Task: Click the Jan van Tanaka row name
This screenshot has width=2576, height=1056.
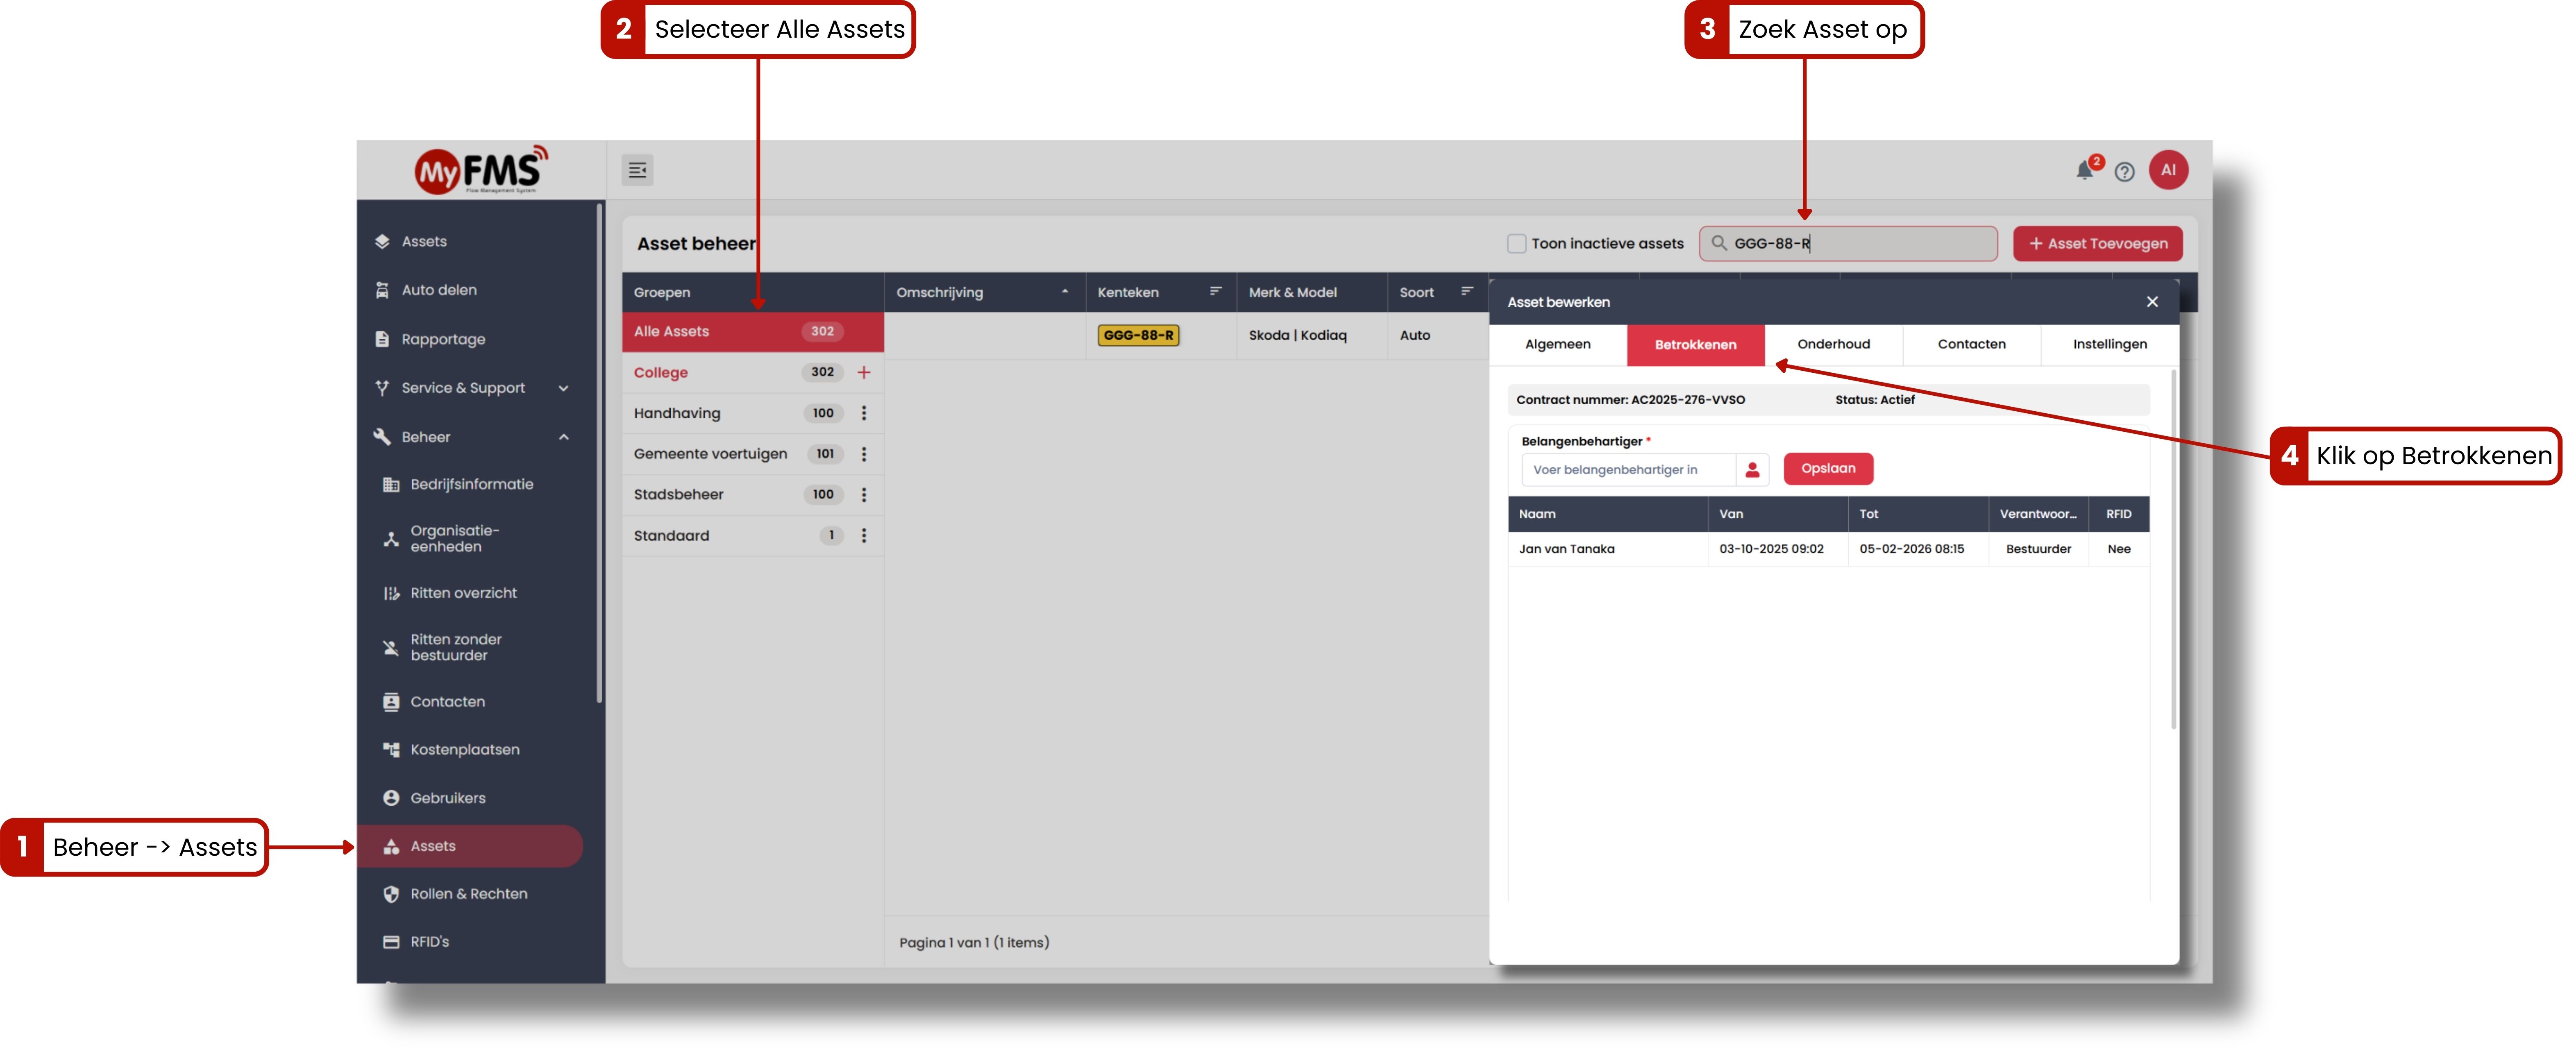Action: click(1566, 549)
